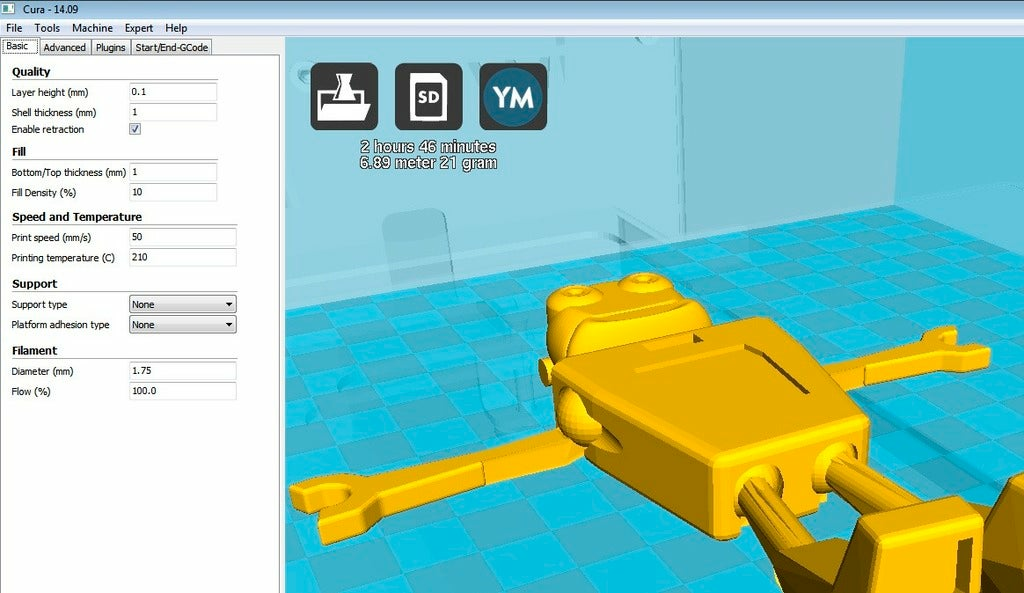The width and height of the screenshot is (1024, 593).
Task: Open the Load model file icon
Action: click(343, 96)
